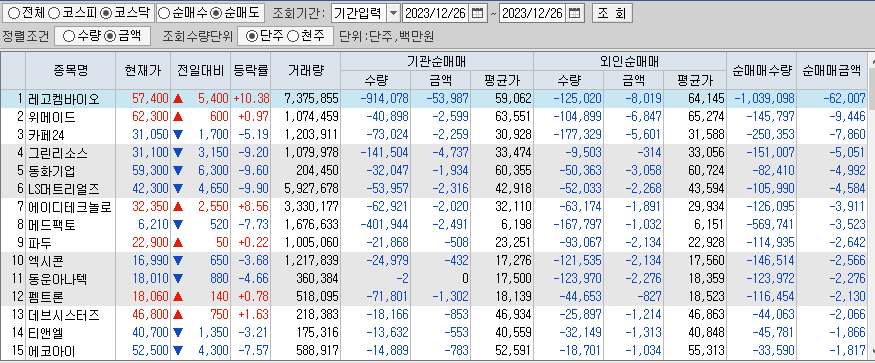This screenshot has width=875, height=363.
Task: Click up arrow beside 2,550 change
Action: coord(178,207)
